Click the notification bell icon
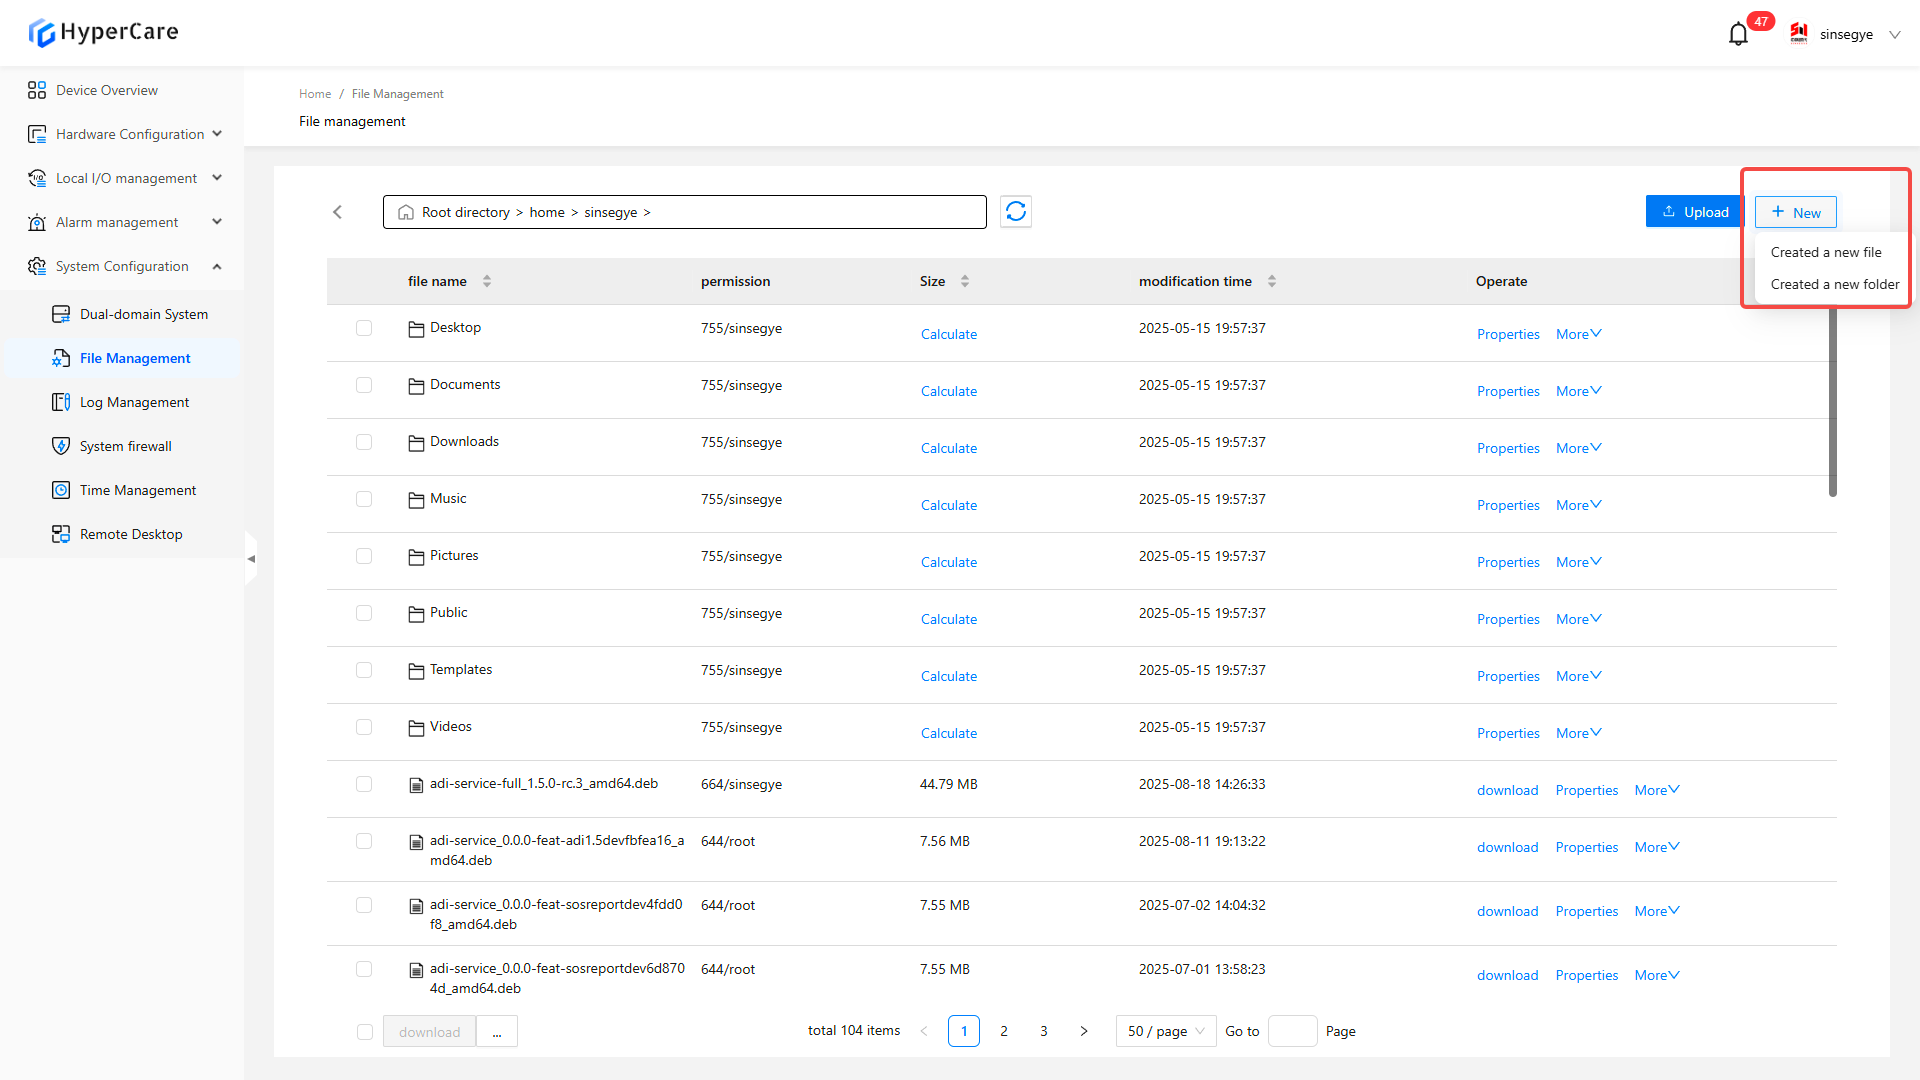This screenshot has height=1080, width=1920. (1738, 34)
